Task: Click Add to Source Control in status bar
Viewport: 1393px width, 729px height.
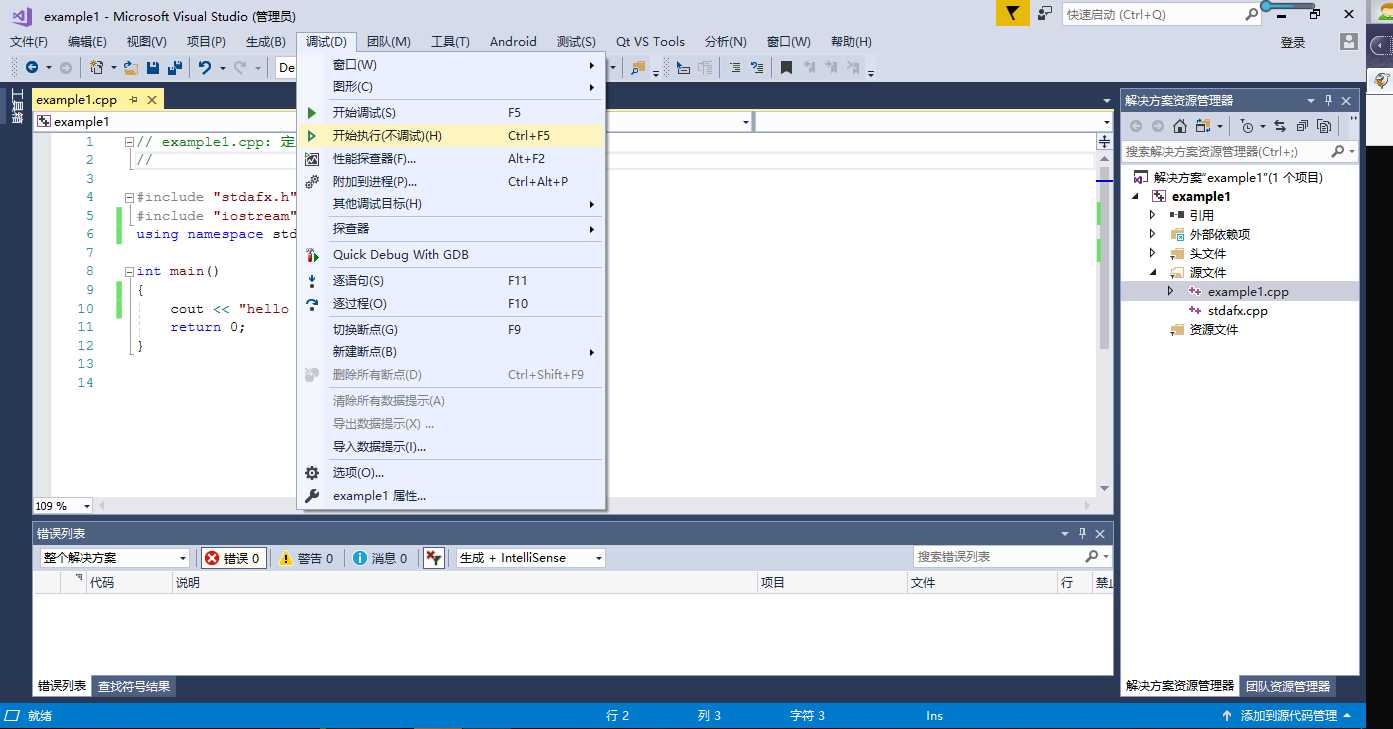Action: [1288, 716]
